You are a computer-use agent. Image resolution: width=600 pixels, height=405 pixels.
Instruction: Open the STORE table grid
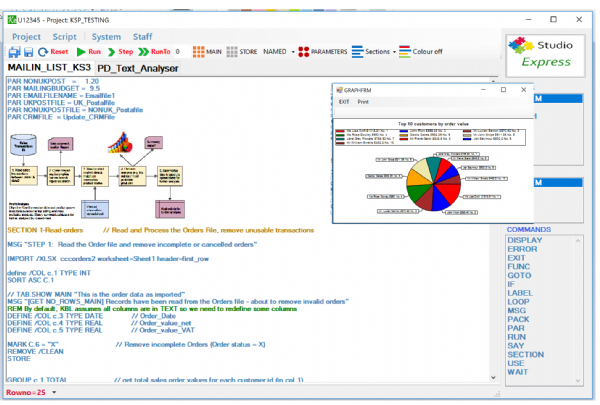click(x=240, y=50)
